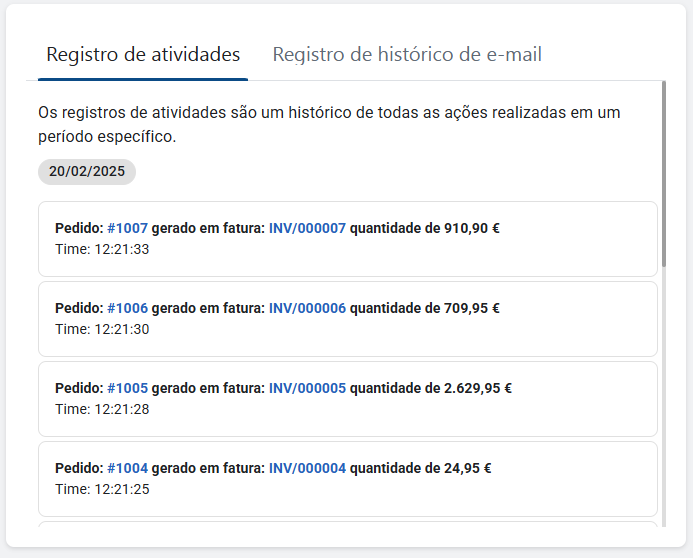
Task: Open invoice INV/000004 link
Action: click(307, 468)
